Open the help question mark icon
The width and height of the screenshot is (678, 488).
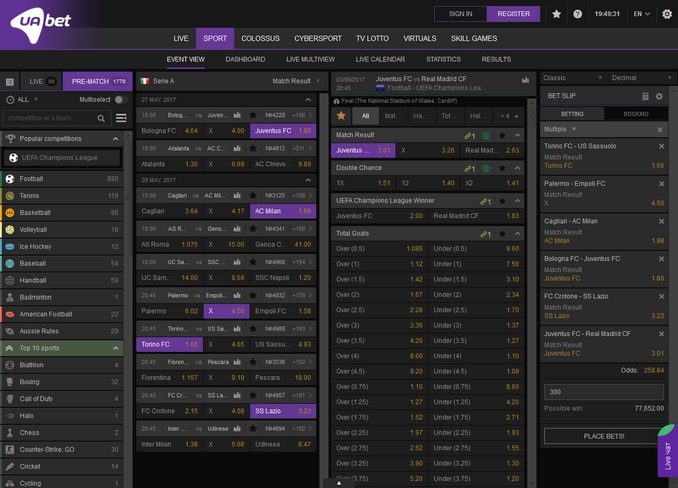tap(577, 14)
